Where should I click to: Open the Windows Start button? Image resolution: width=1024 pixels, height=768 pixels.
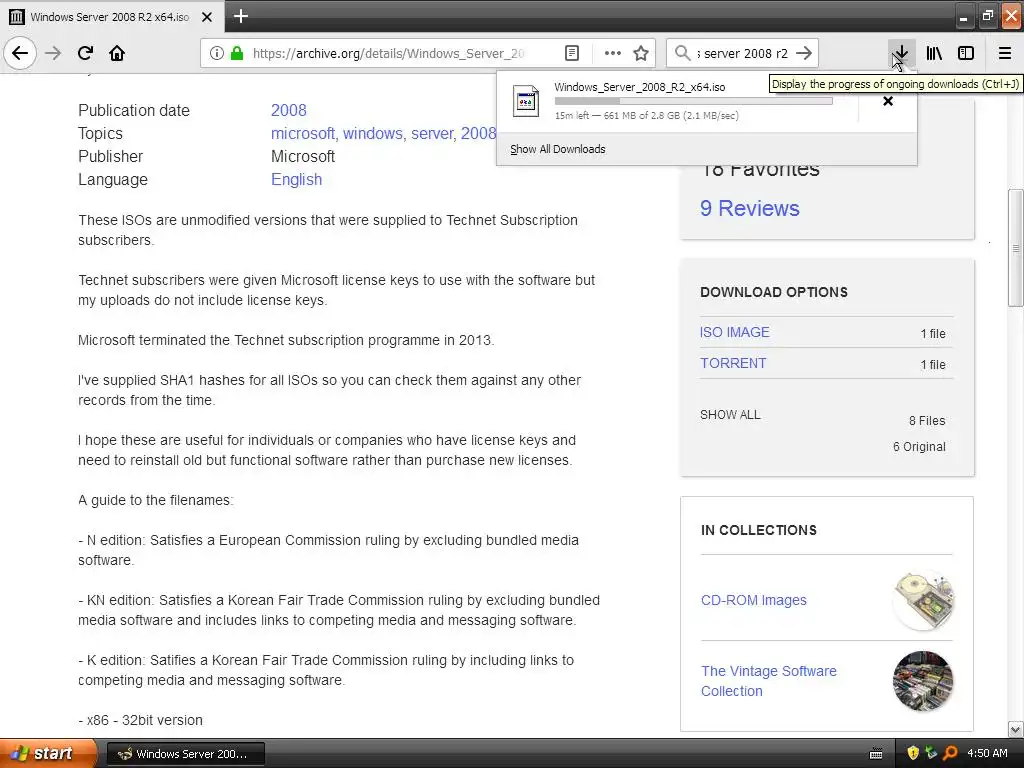pyautogui.click(x=48, y=753)
